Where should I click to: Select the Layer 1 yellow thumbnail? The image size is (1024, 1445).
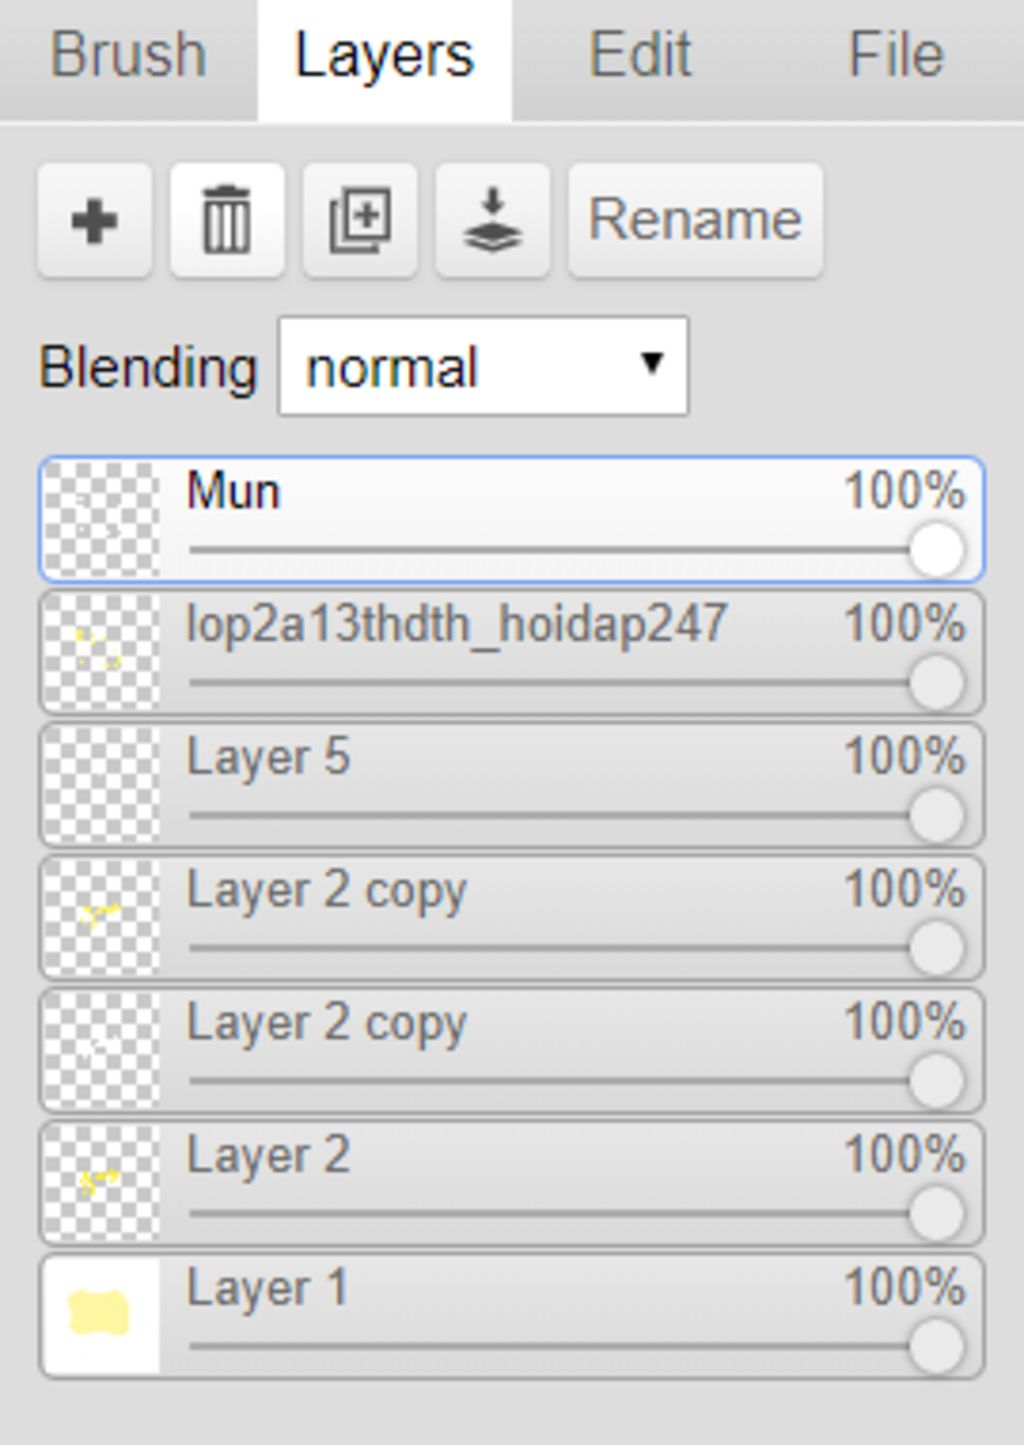pos(101,1316)
